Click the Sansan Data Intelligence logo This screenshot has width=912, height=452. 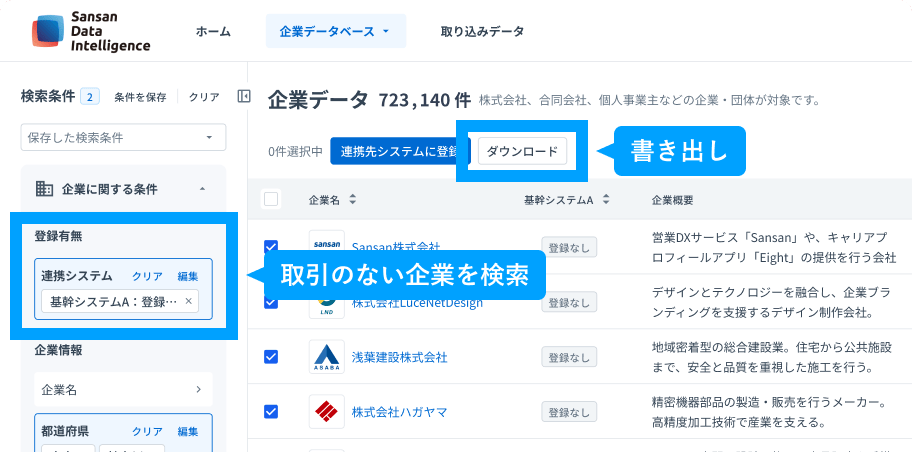coord(91,31)
